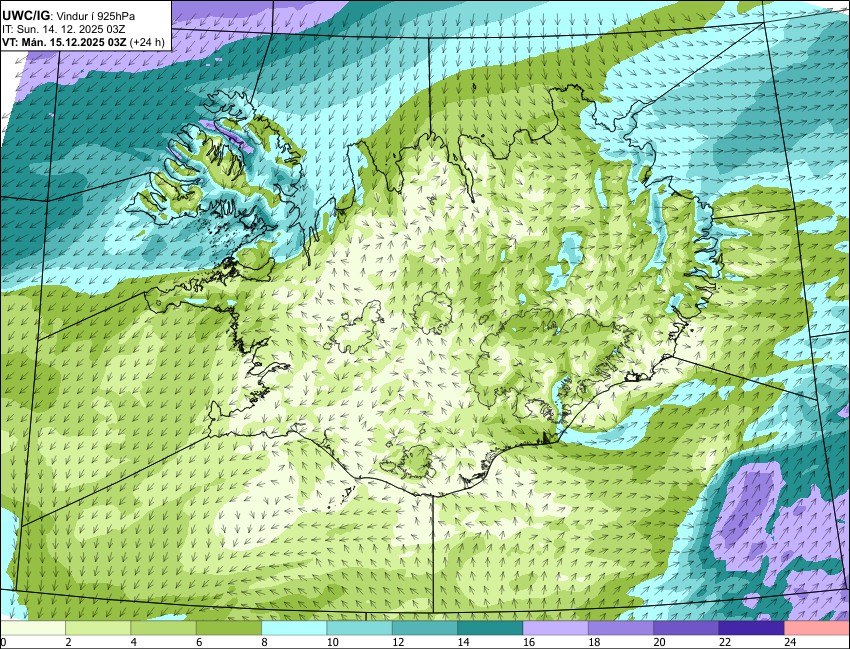Click the legend label 4
Screen dimensions: 850x649
pos(134,642)
